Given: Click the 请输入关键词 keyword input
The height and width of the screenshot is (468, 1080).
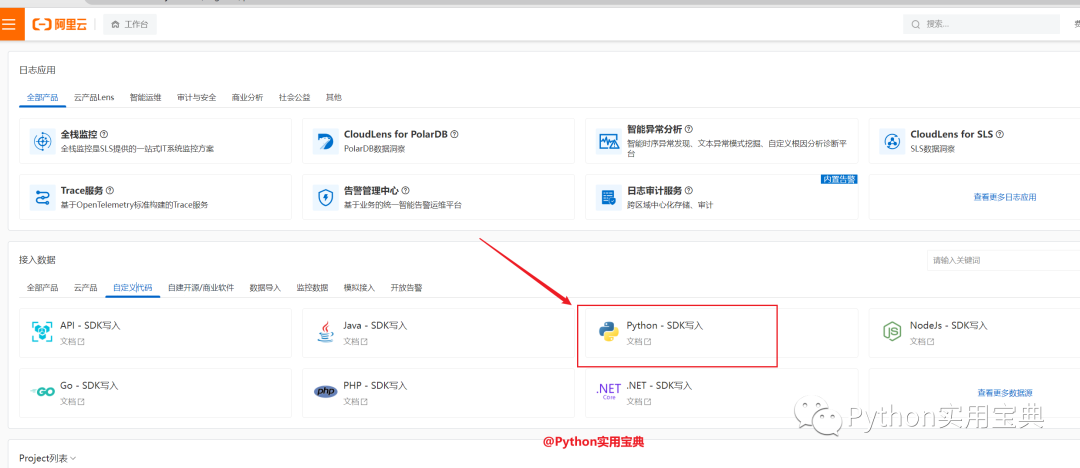Looking at the screenshot, I should click(x=1003, y=261).
